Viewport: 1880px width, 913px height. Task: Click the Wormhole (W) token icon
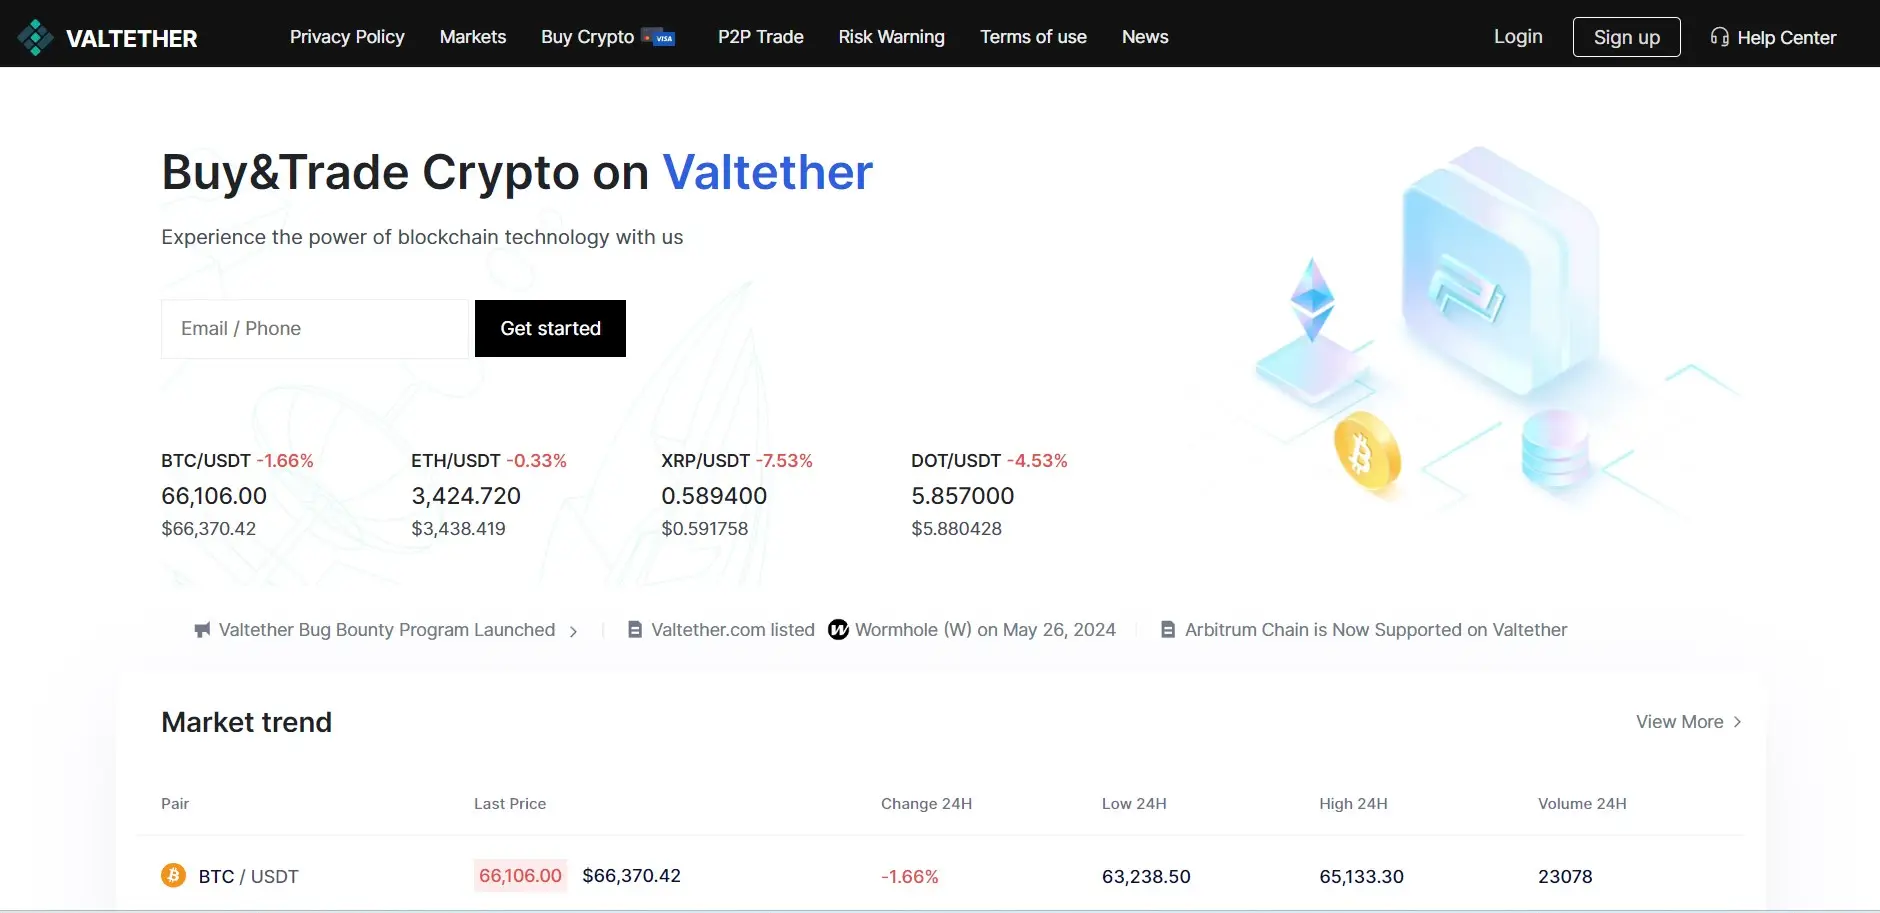point(838,630)
